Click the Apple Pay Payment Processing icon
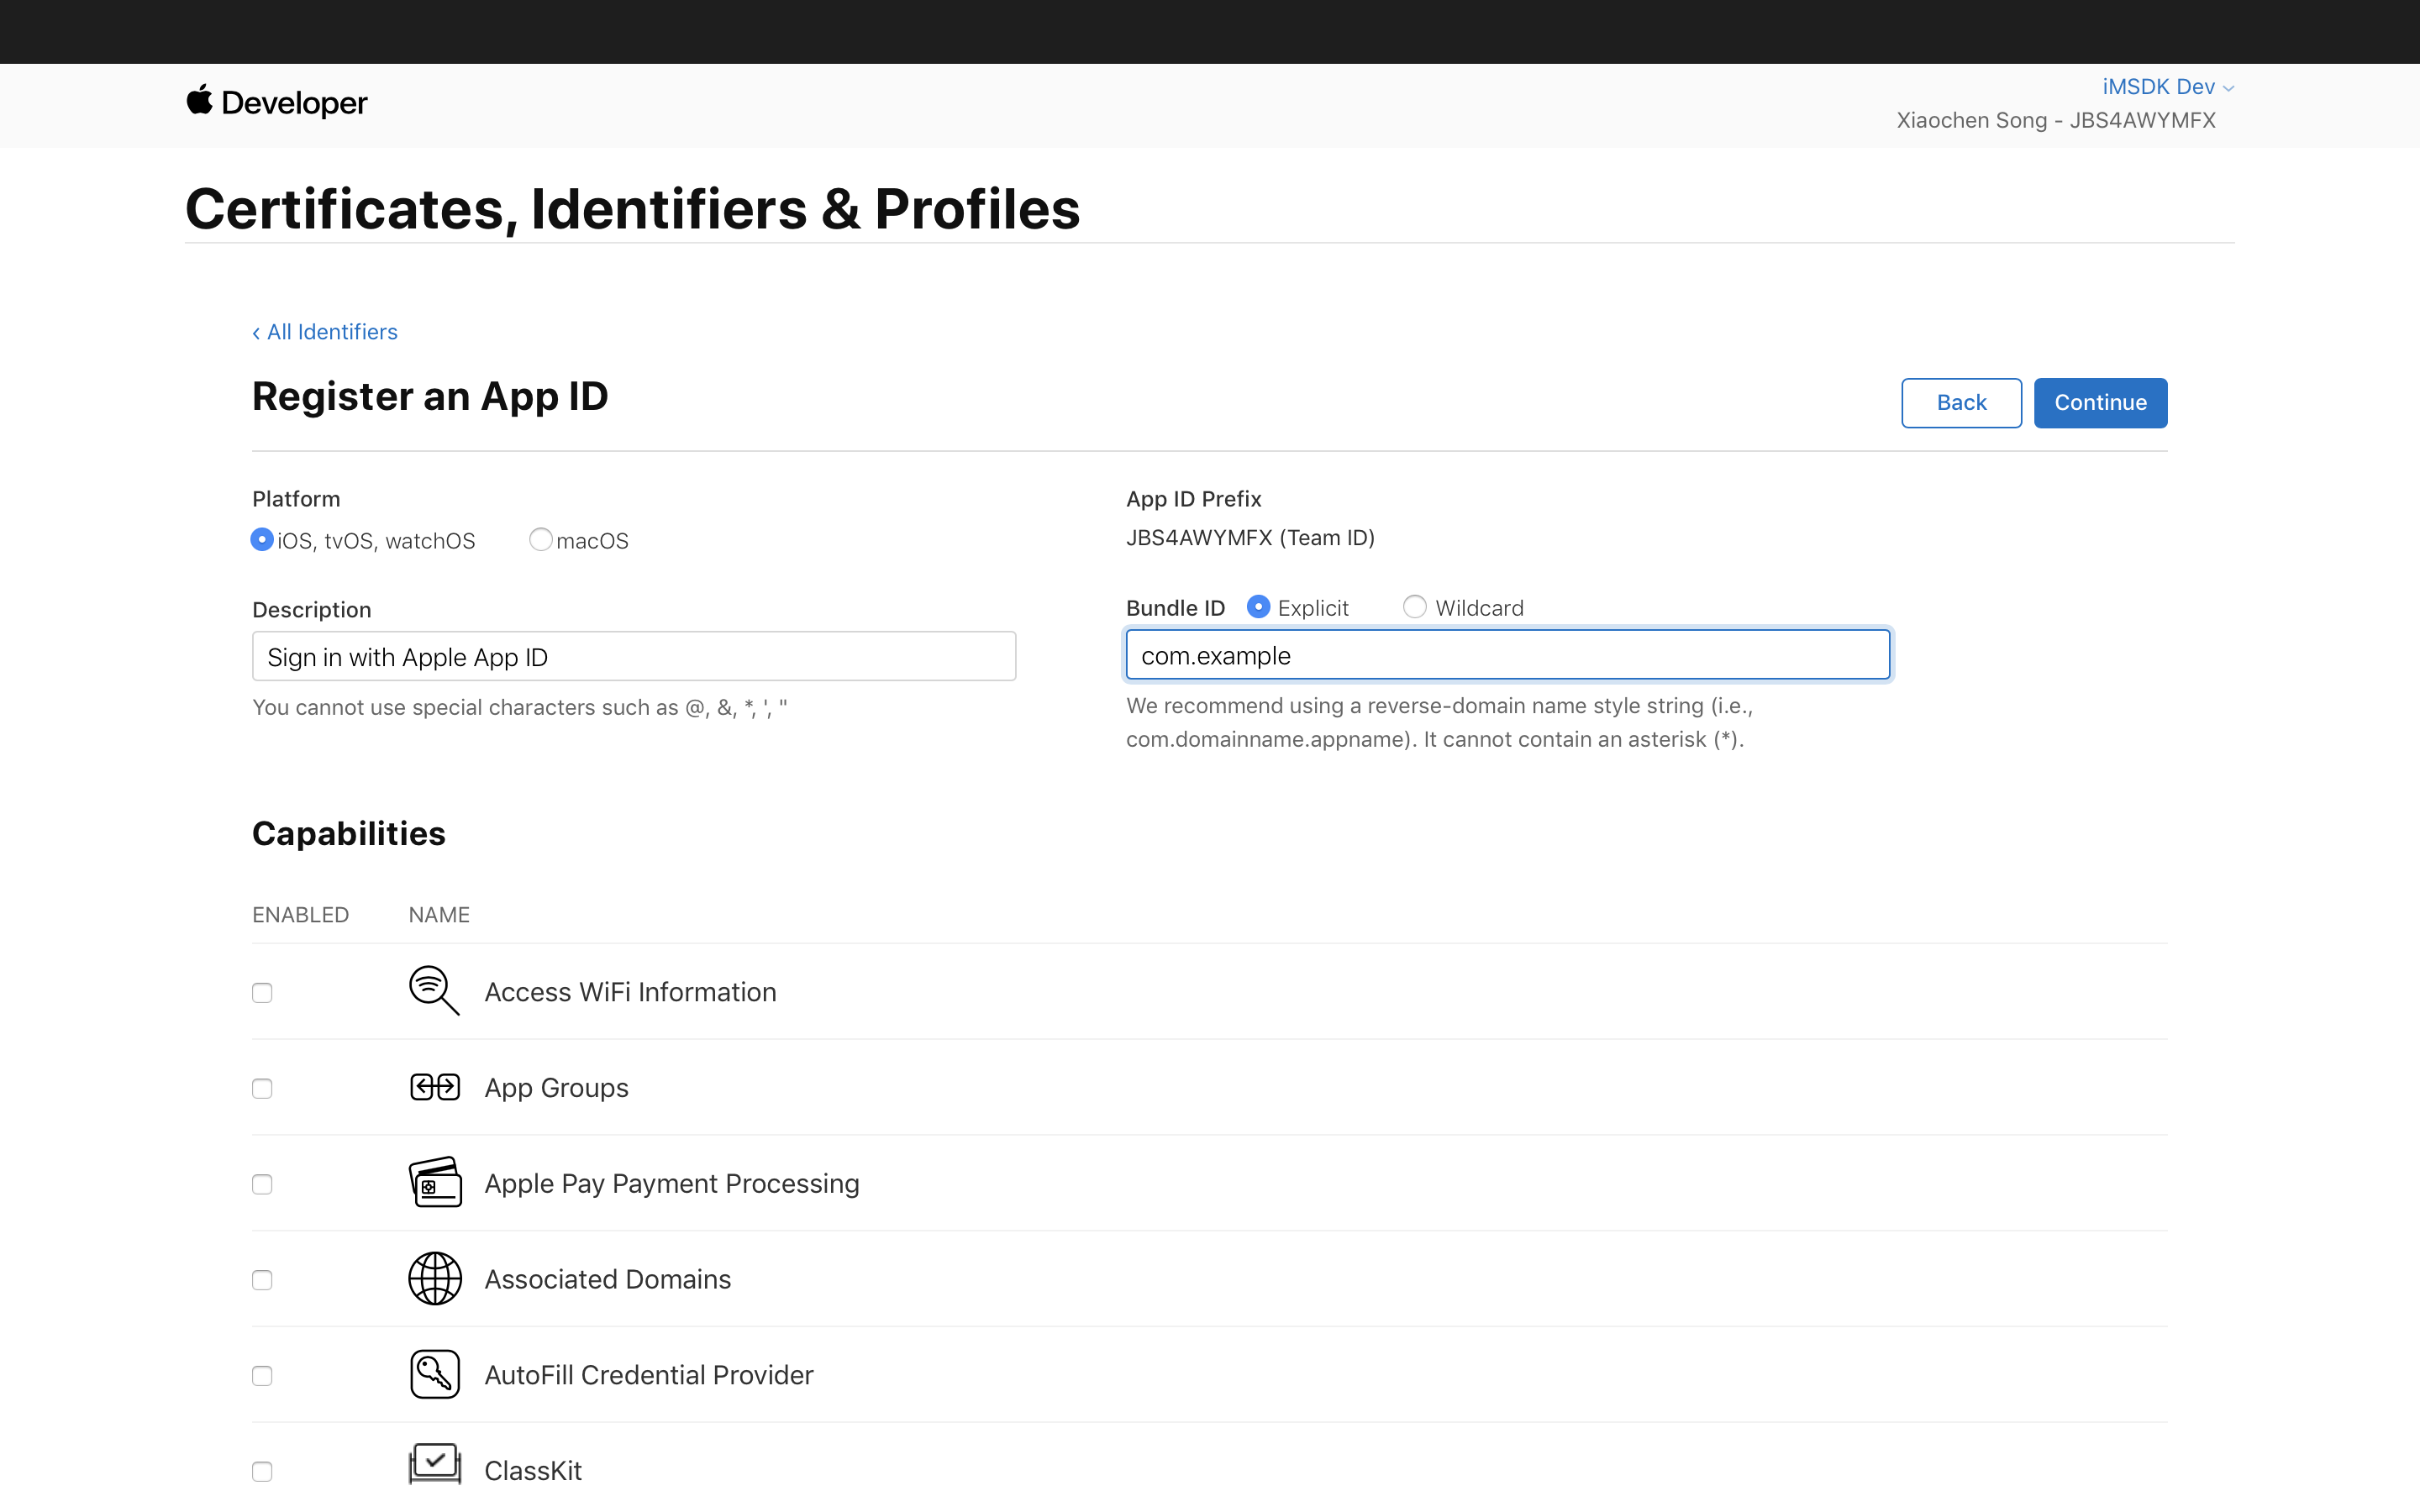Image resolution: width=2420 pixels, height=1512 pixels. (435, 1183)
